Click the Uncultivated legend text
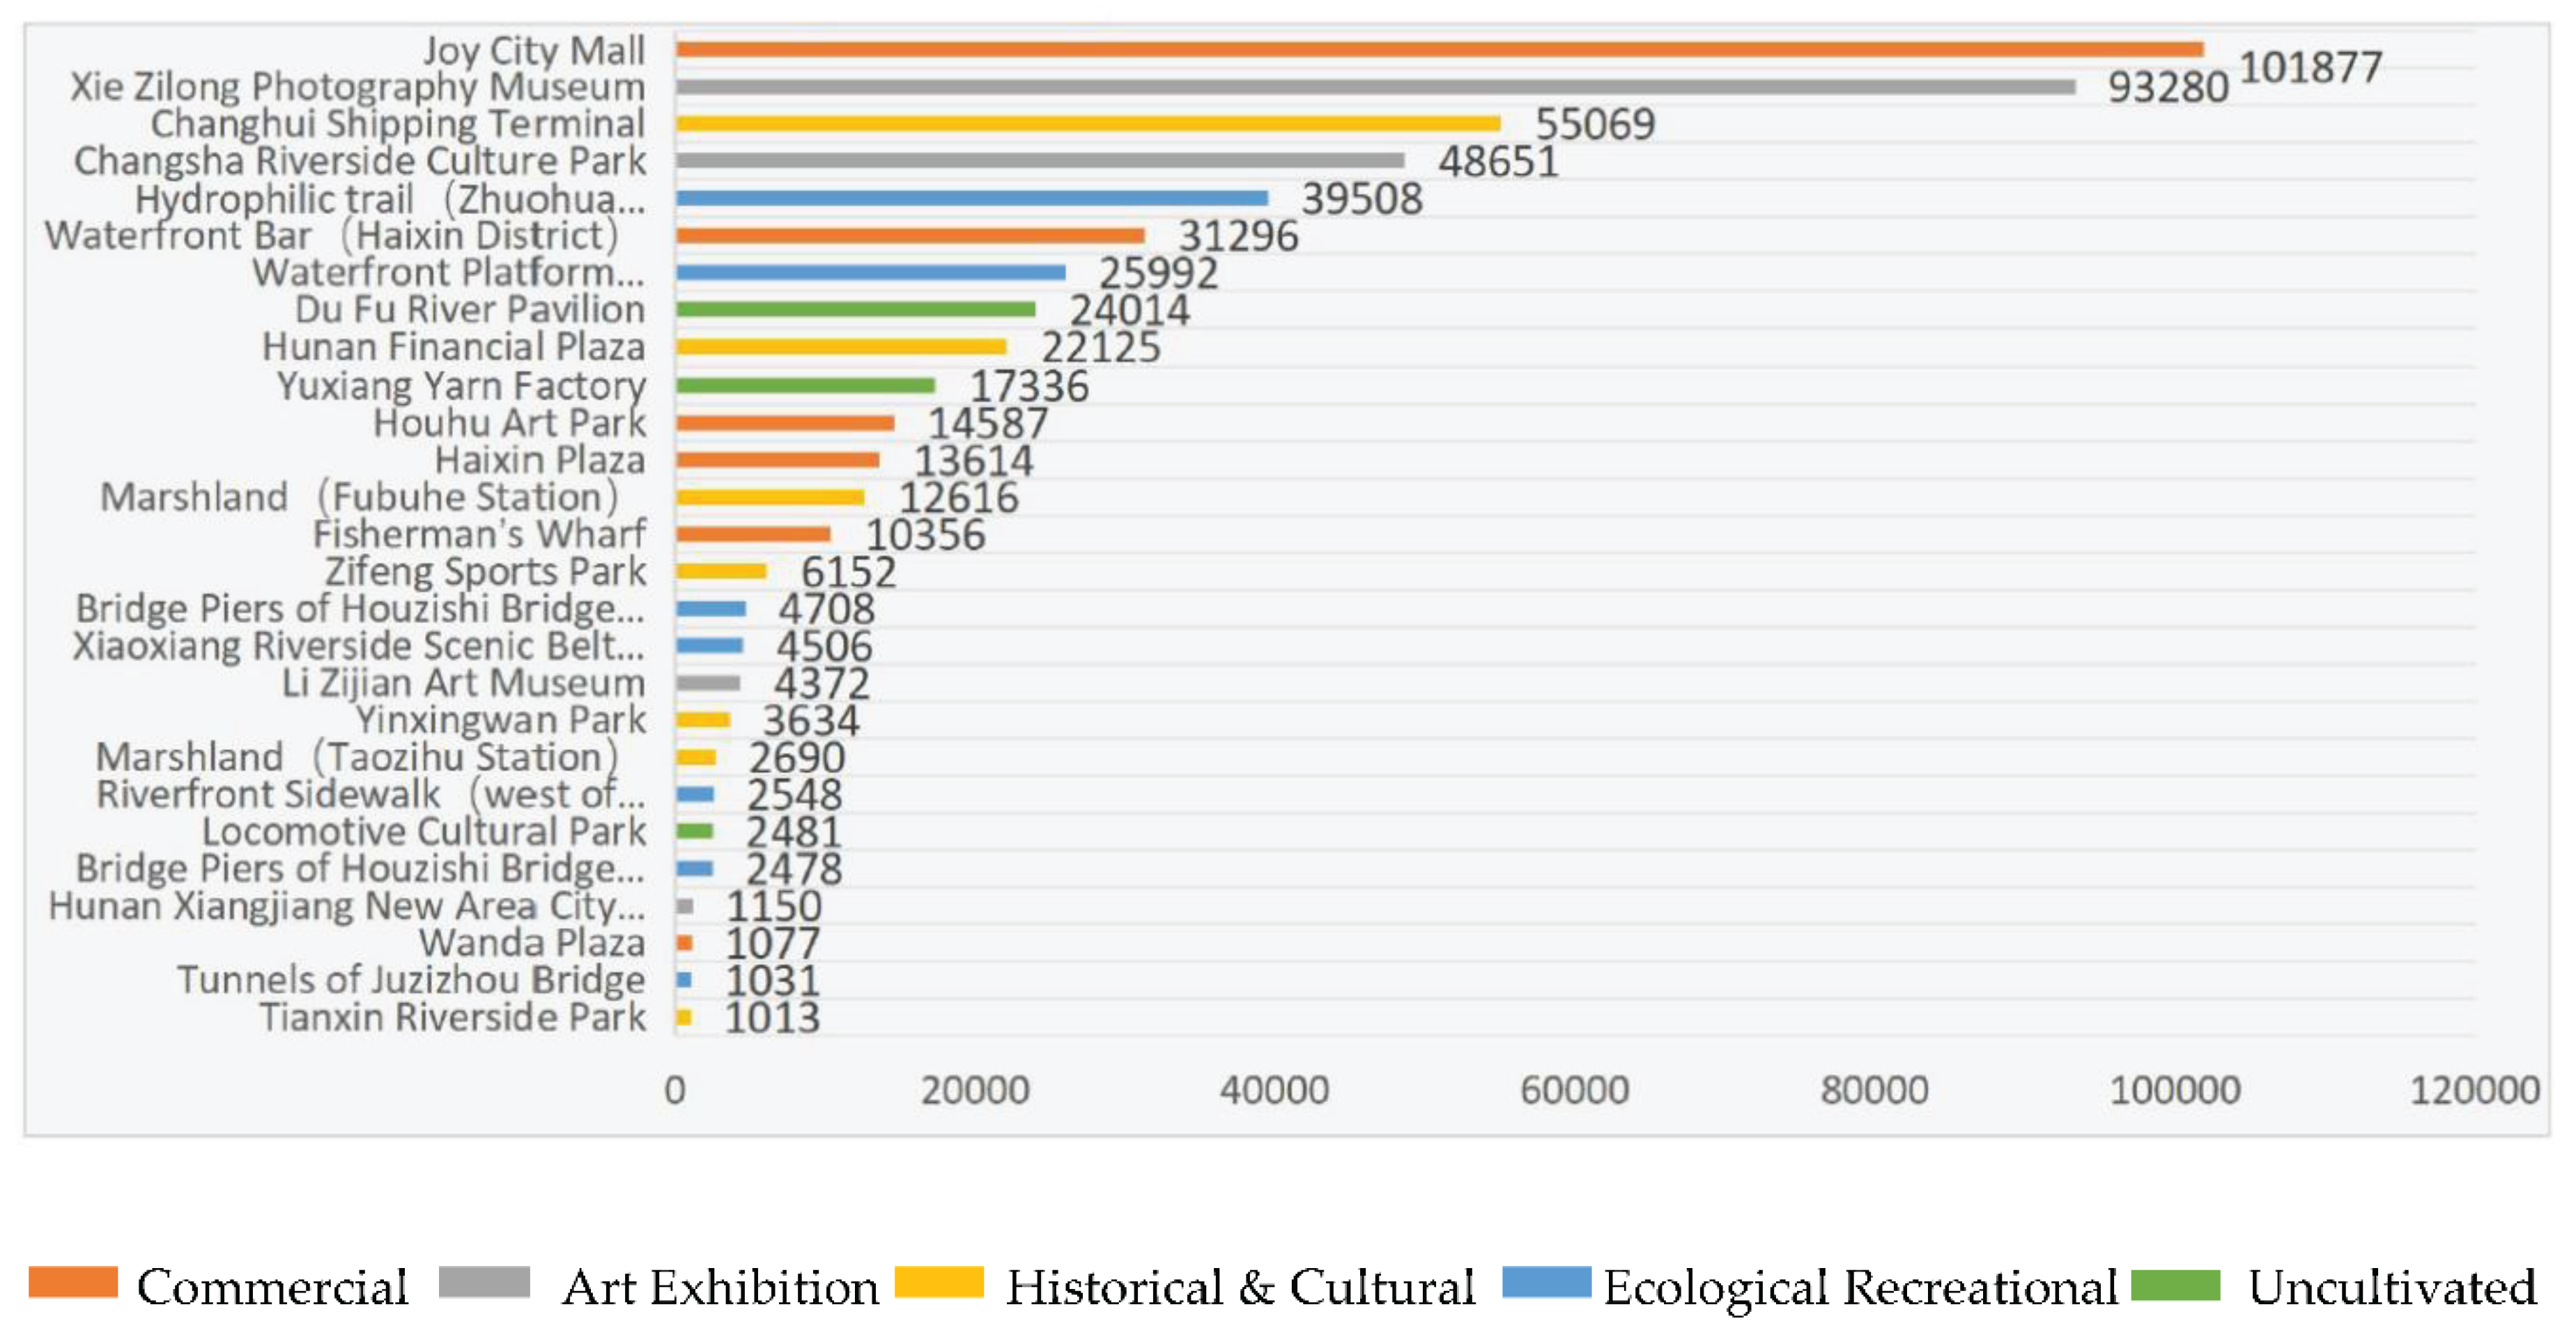The height and width of the screenshot is (1344, 2576). (x=2392, y=1287)
